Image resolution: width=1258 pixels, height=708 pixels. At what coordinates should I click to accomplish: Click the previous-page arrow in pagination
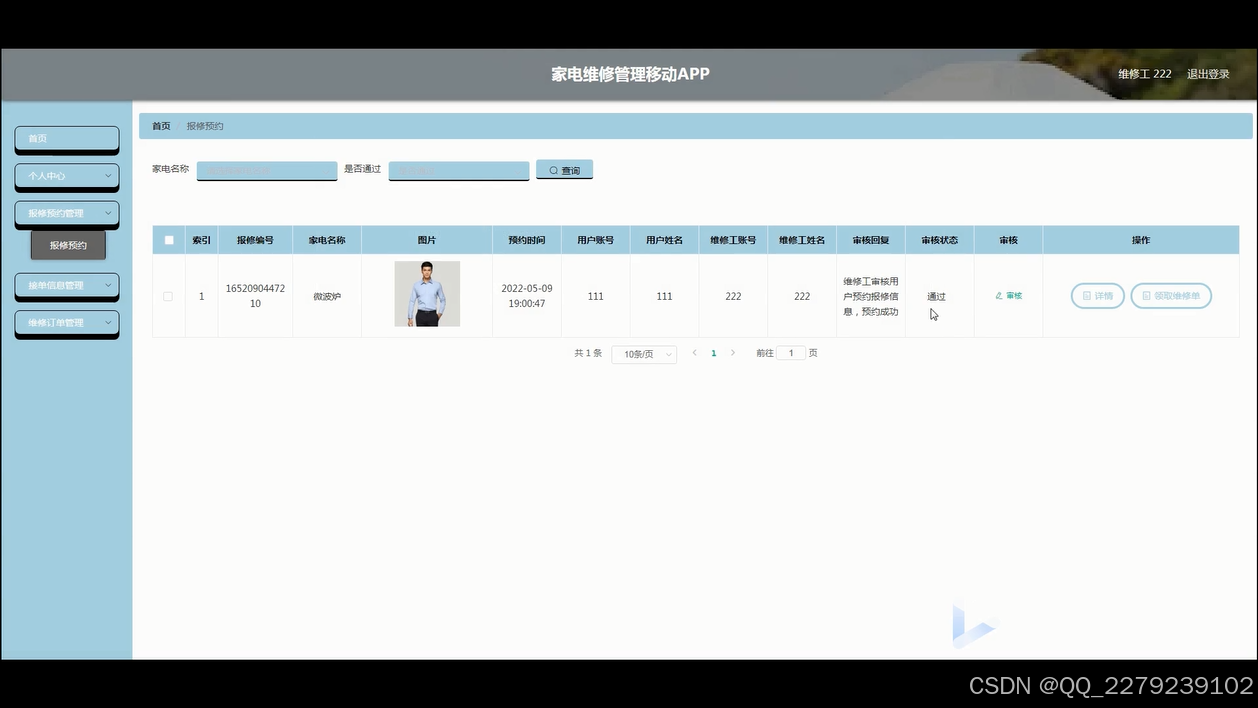(694, 353)
